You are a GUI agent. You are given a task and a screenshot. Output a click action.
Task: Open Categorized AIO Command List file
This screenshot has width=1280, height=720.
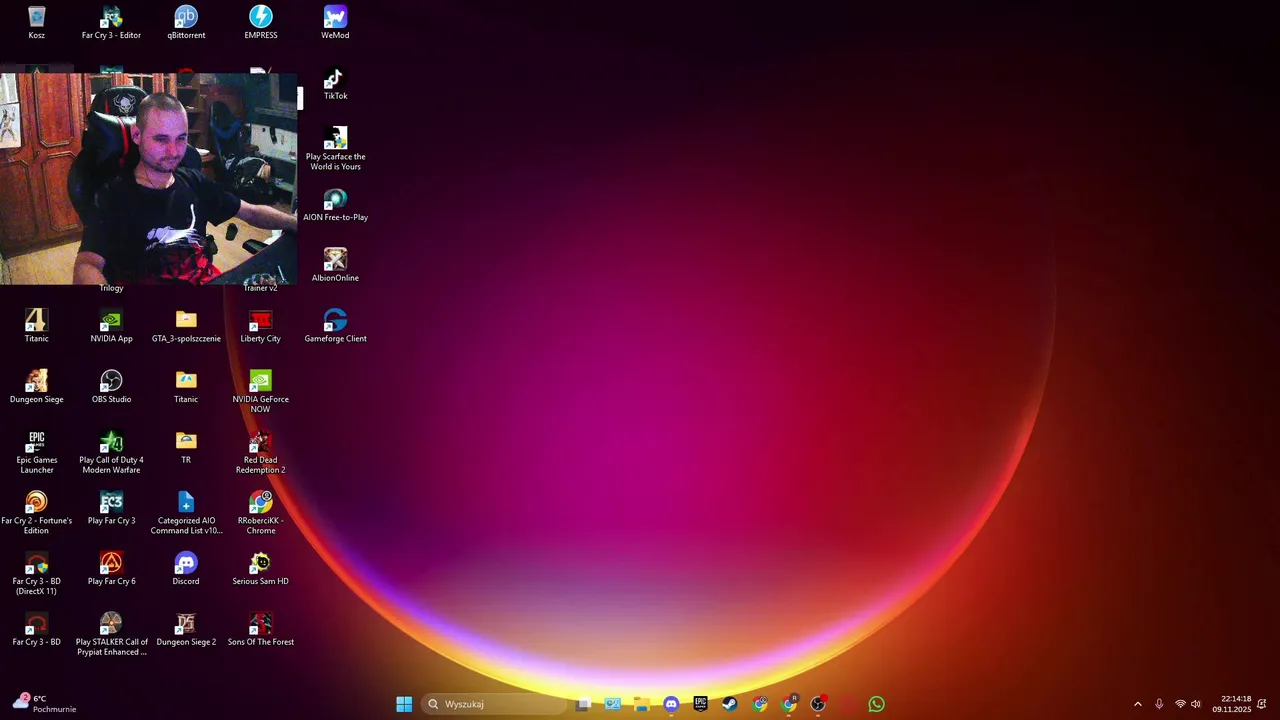tap(186, 514)
